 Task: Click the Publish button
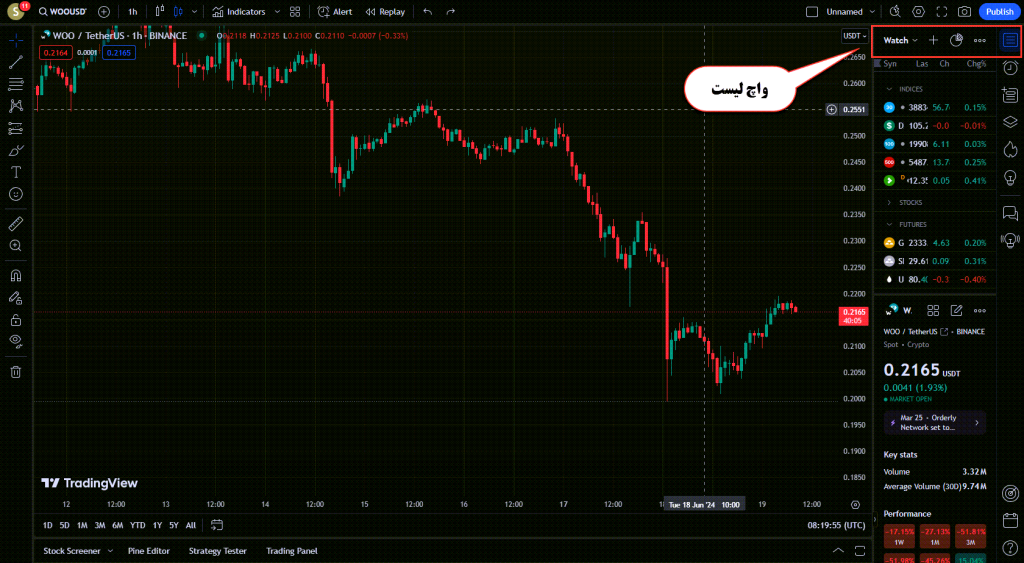[999, 12]
